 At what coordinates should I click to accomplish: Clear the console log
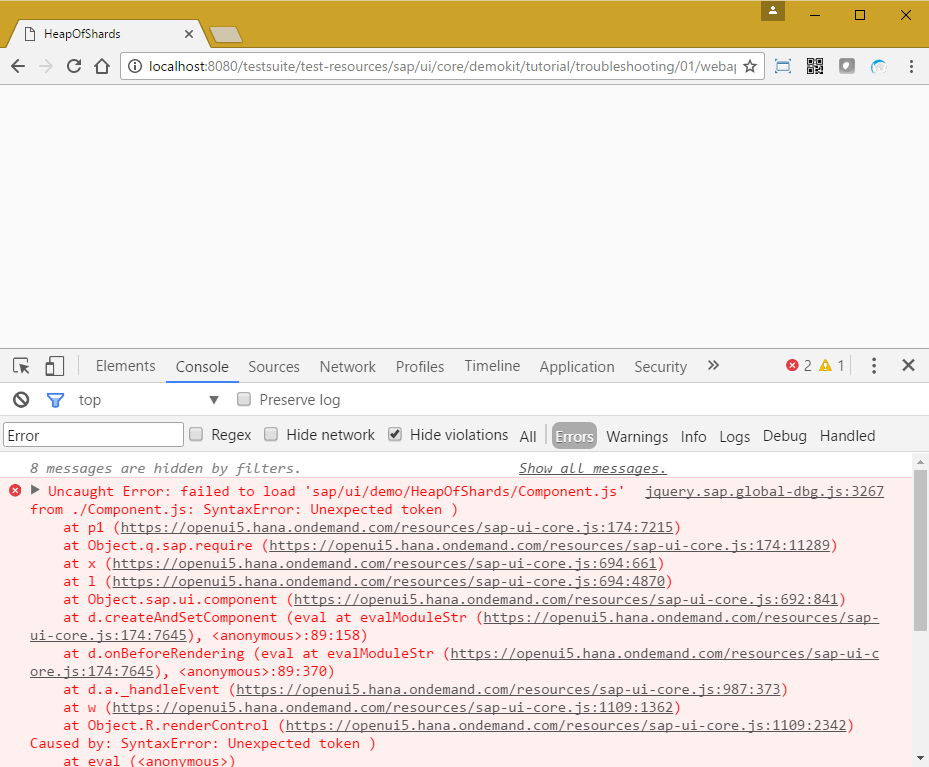(21, 400)
